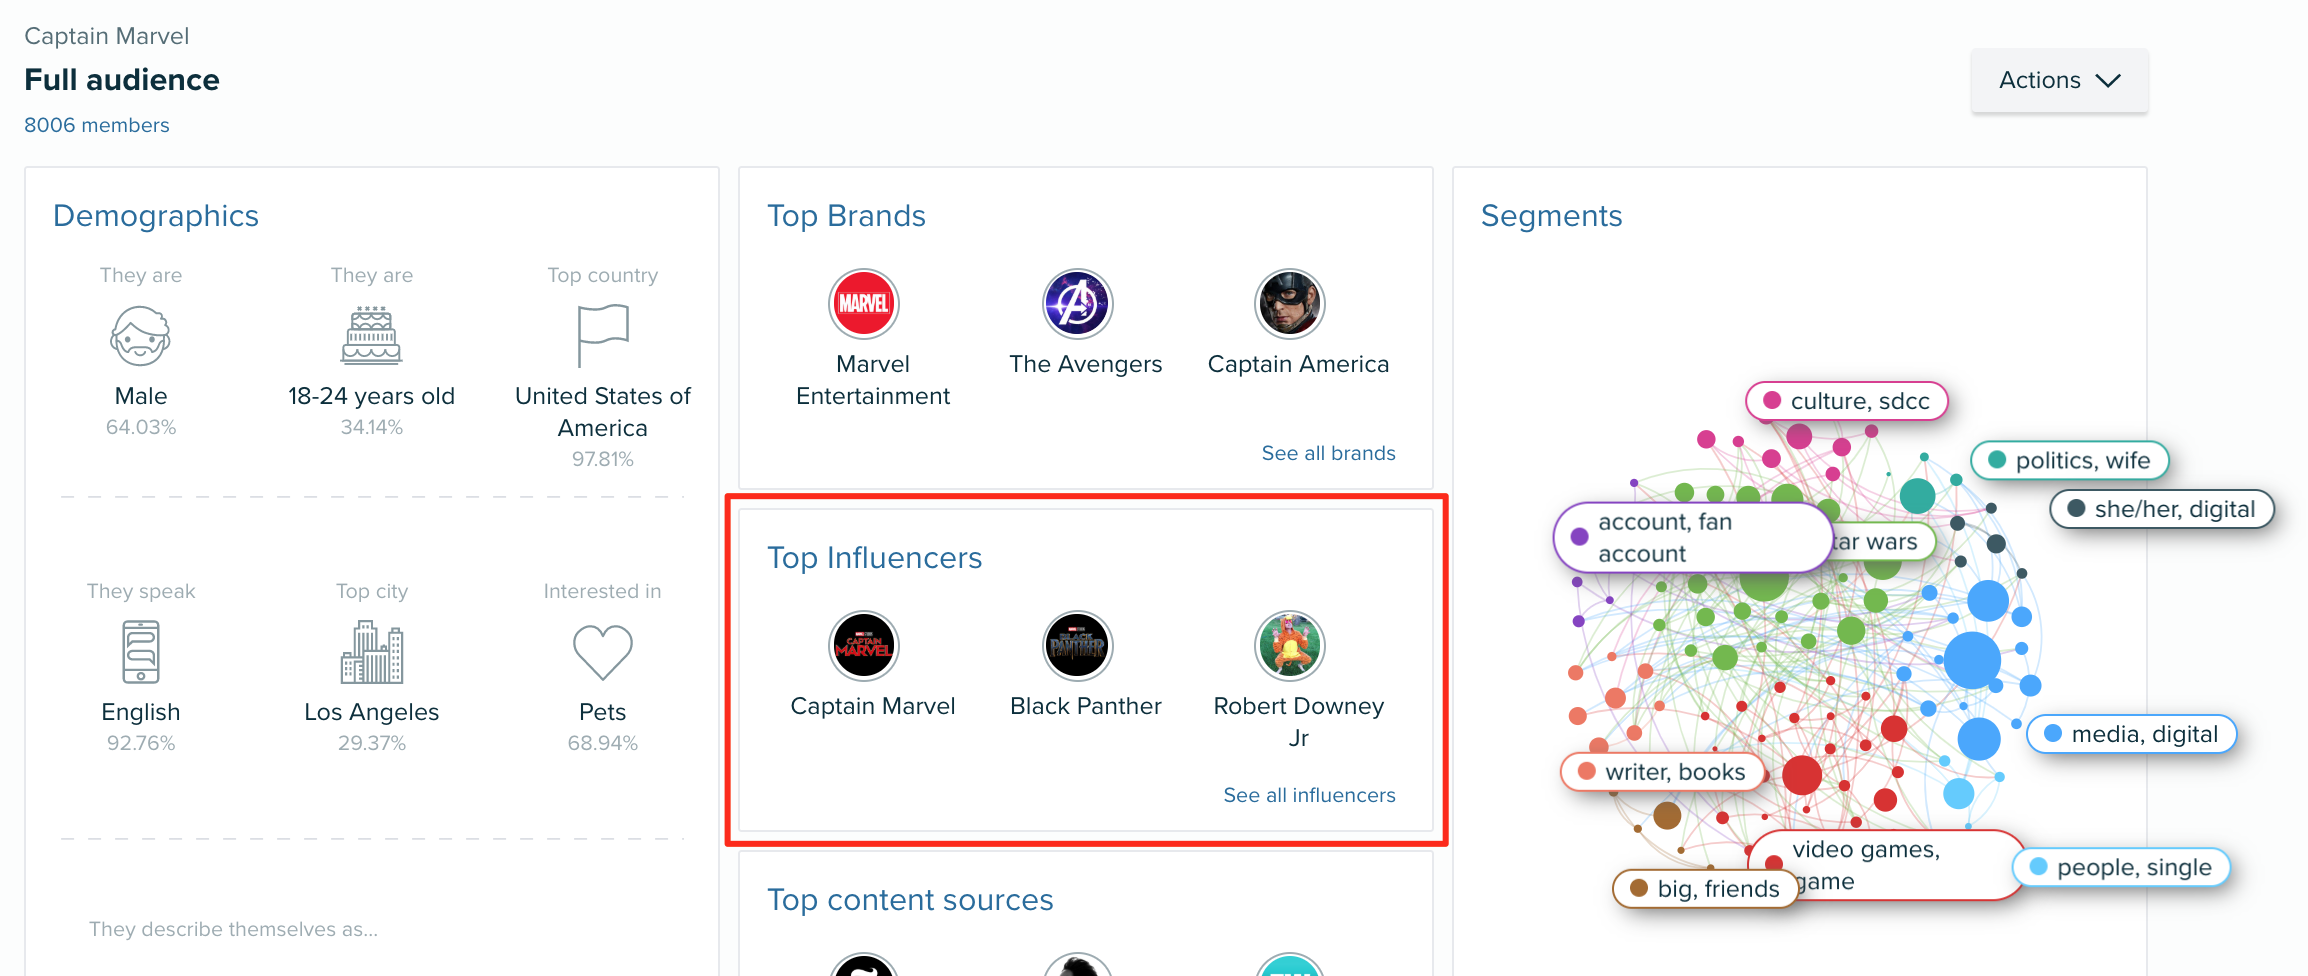Open the See all influencers link
Screen dimensions: 2308x976
(1309, 795)
